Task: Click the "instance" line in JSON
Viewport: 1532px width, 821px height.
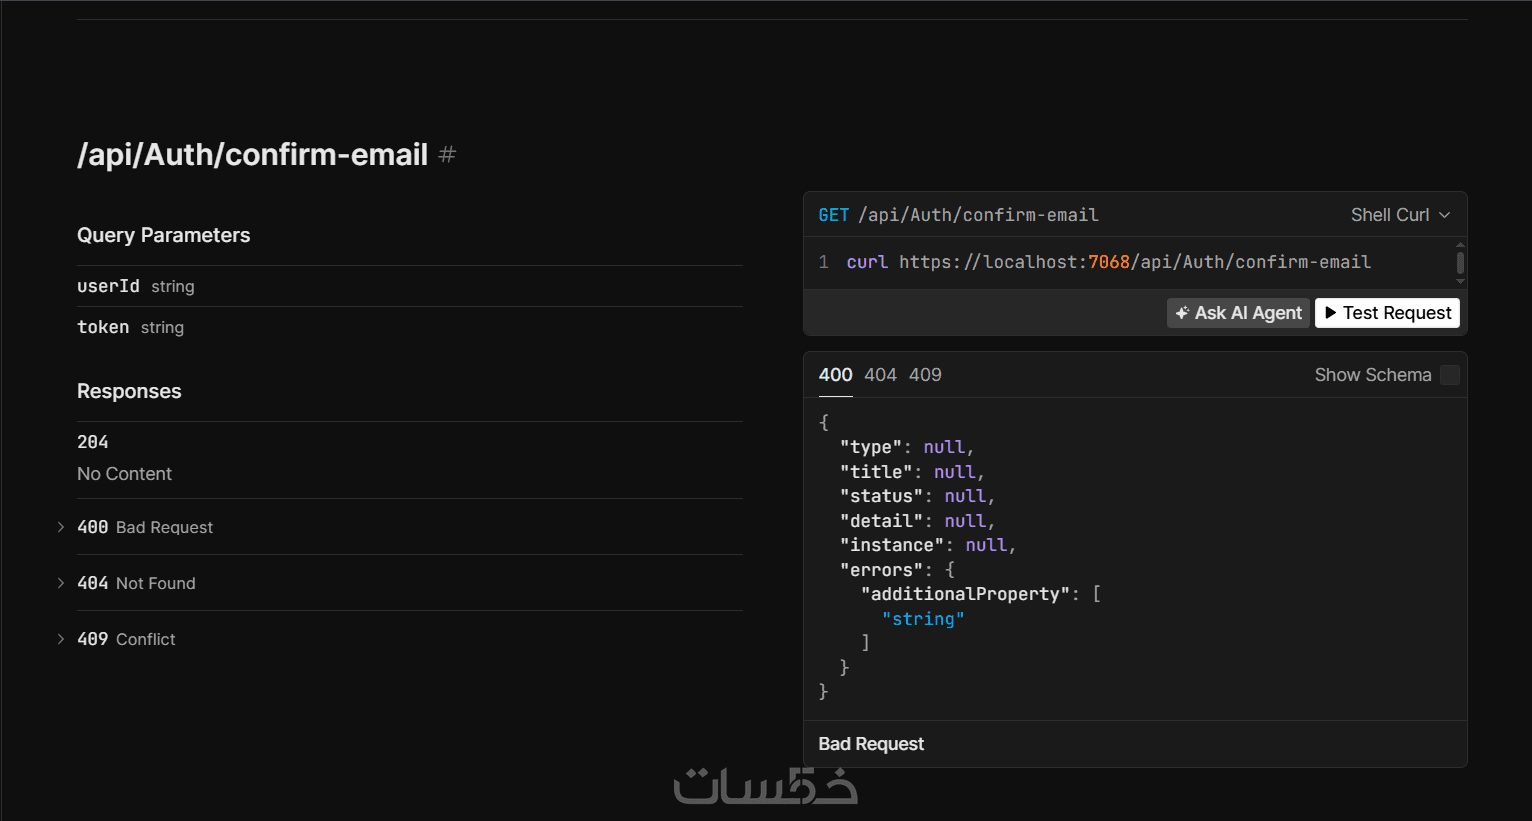Action: 928,545
